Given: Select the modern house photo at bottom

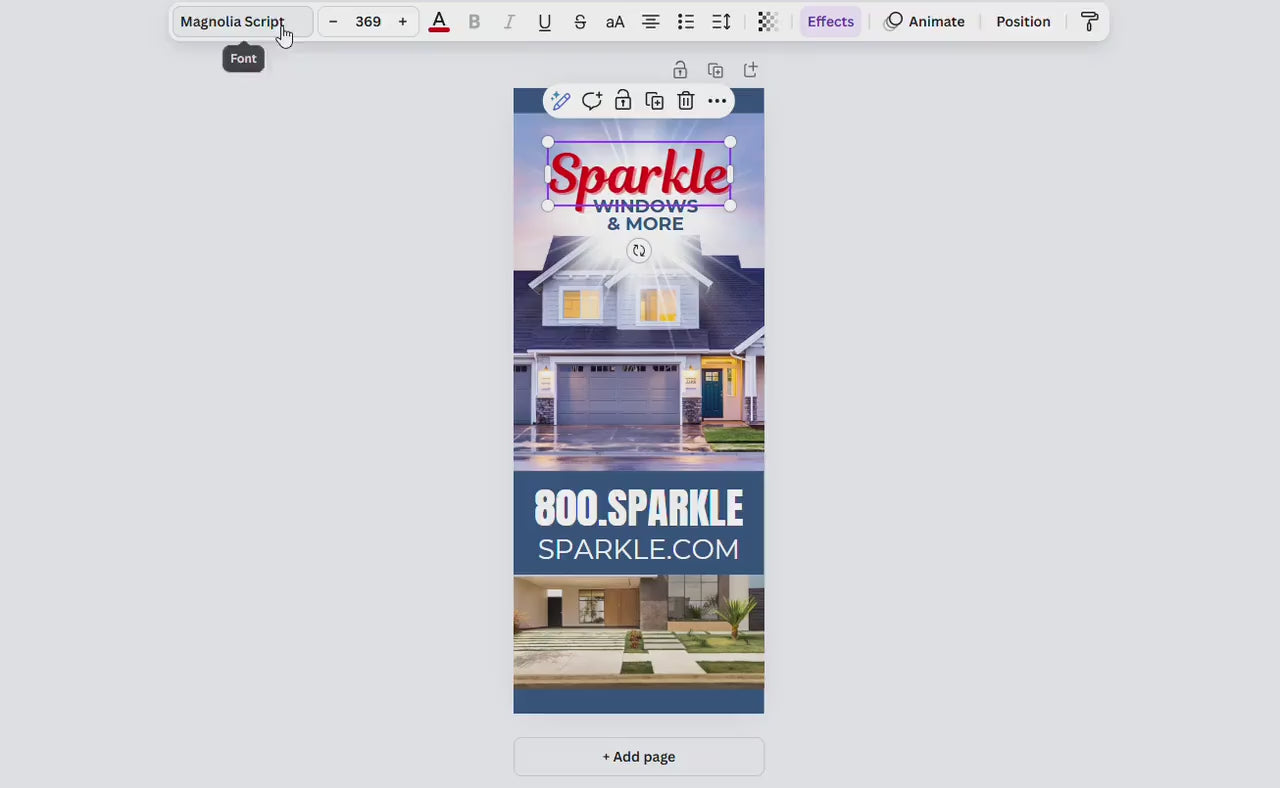Looking at the screenshot, I should pyautogui.click(x=639, y=631).
